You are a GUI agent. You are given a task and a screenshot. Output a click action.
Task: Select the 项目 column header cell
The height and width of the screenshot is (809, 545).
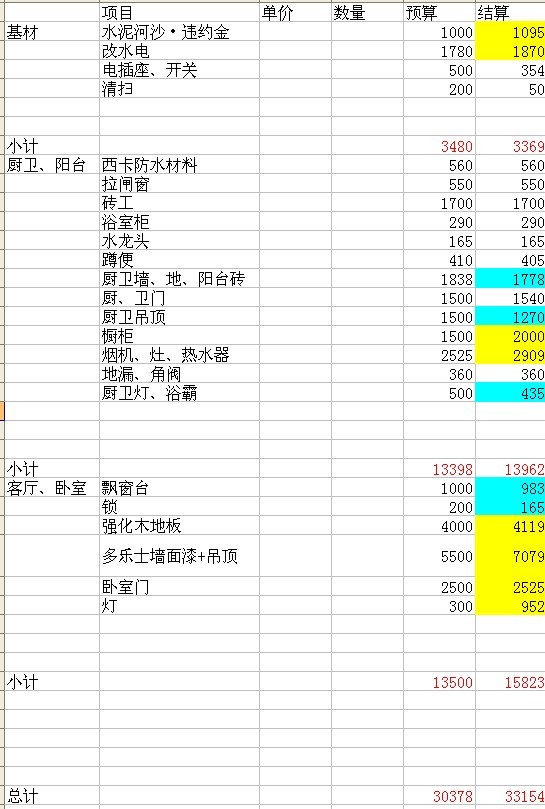click(x=179, y=12)
